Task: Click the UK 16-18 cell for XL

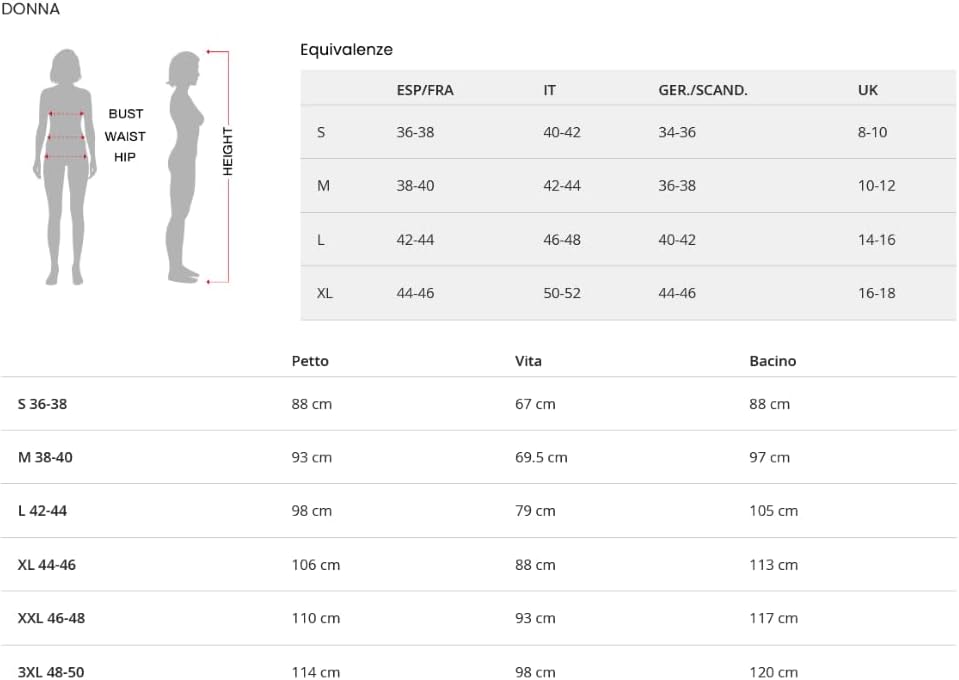Action: pos(876,293)
